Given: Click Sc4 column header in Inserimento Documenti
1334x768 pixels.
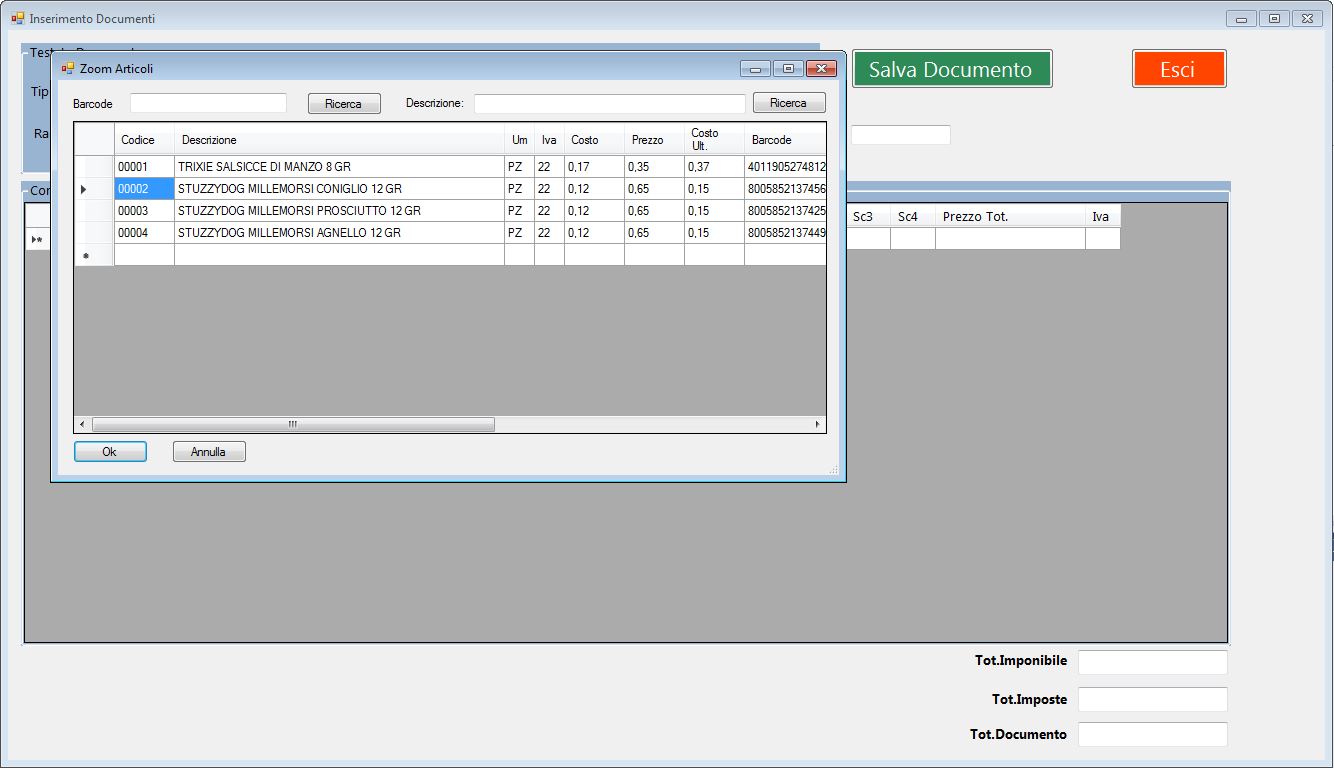Looking at the screenshot, I should click(913, 216).
